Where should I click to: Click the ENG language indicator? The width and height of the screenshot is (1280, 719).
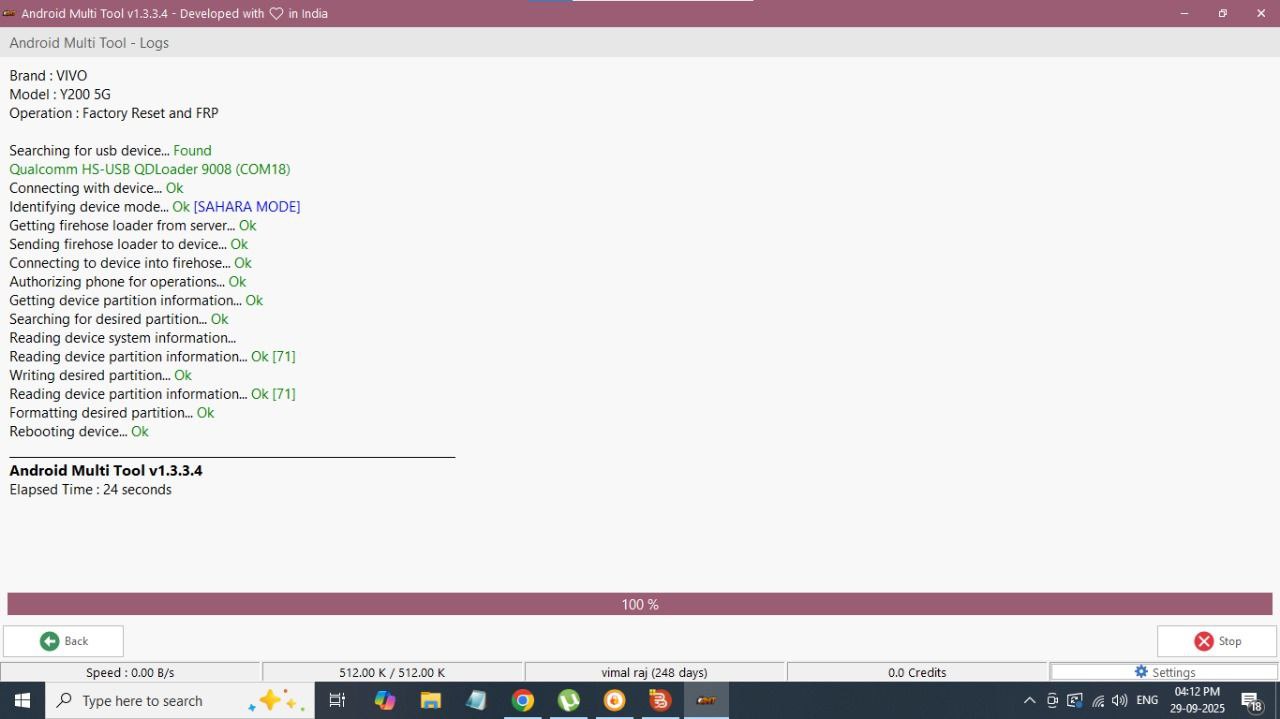pos(1146,700)
